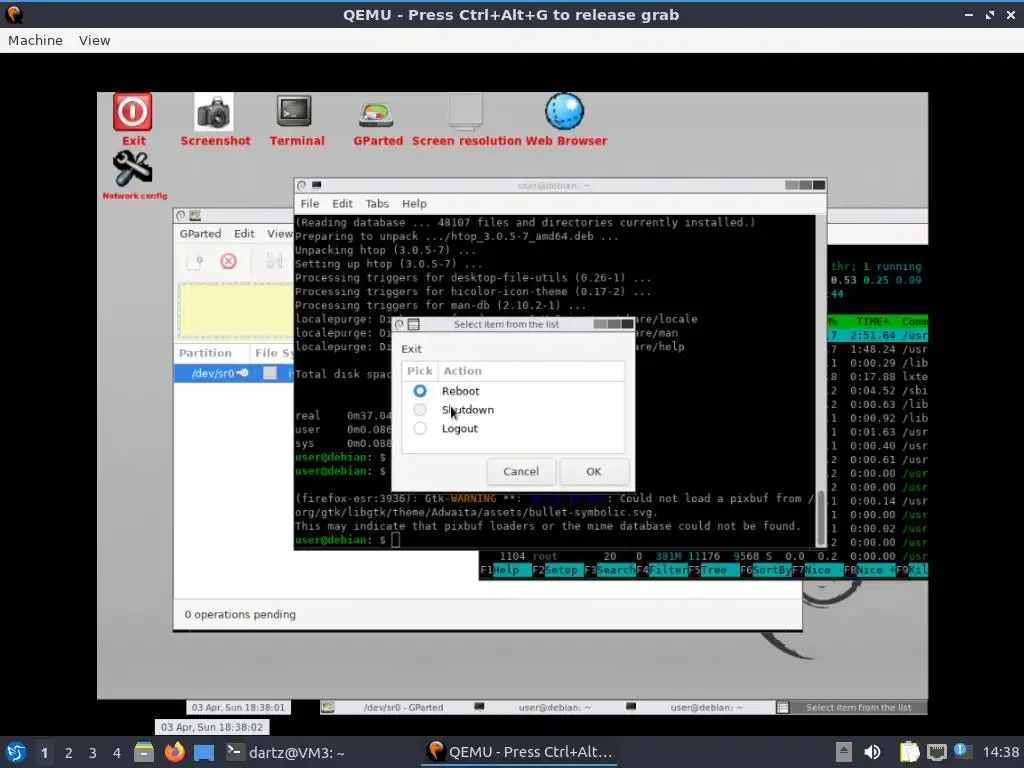The width and height of the screenshot is (1024, 768).
Task: Click the update notifier tray icon
Action: pyautogui.click(x=961, y=751)
